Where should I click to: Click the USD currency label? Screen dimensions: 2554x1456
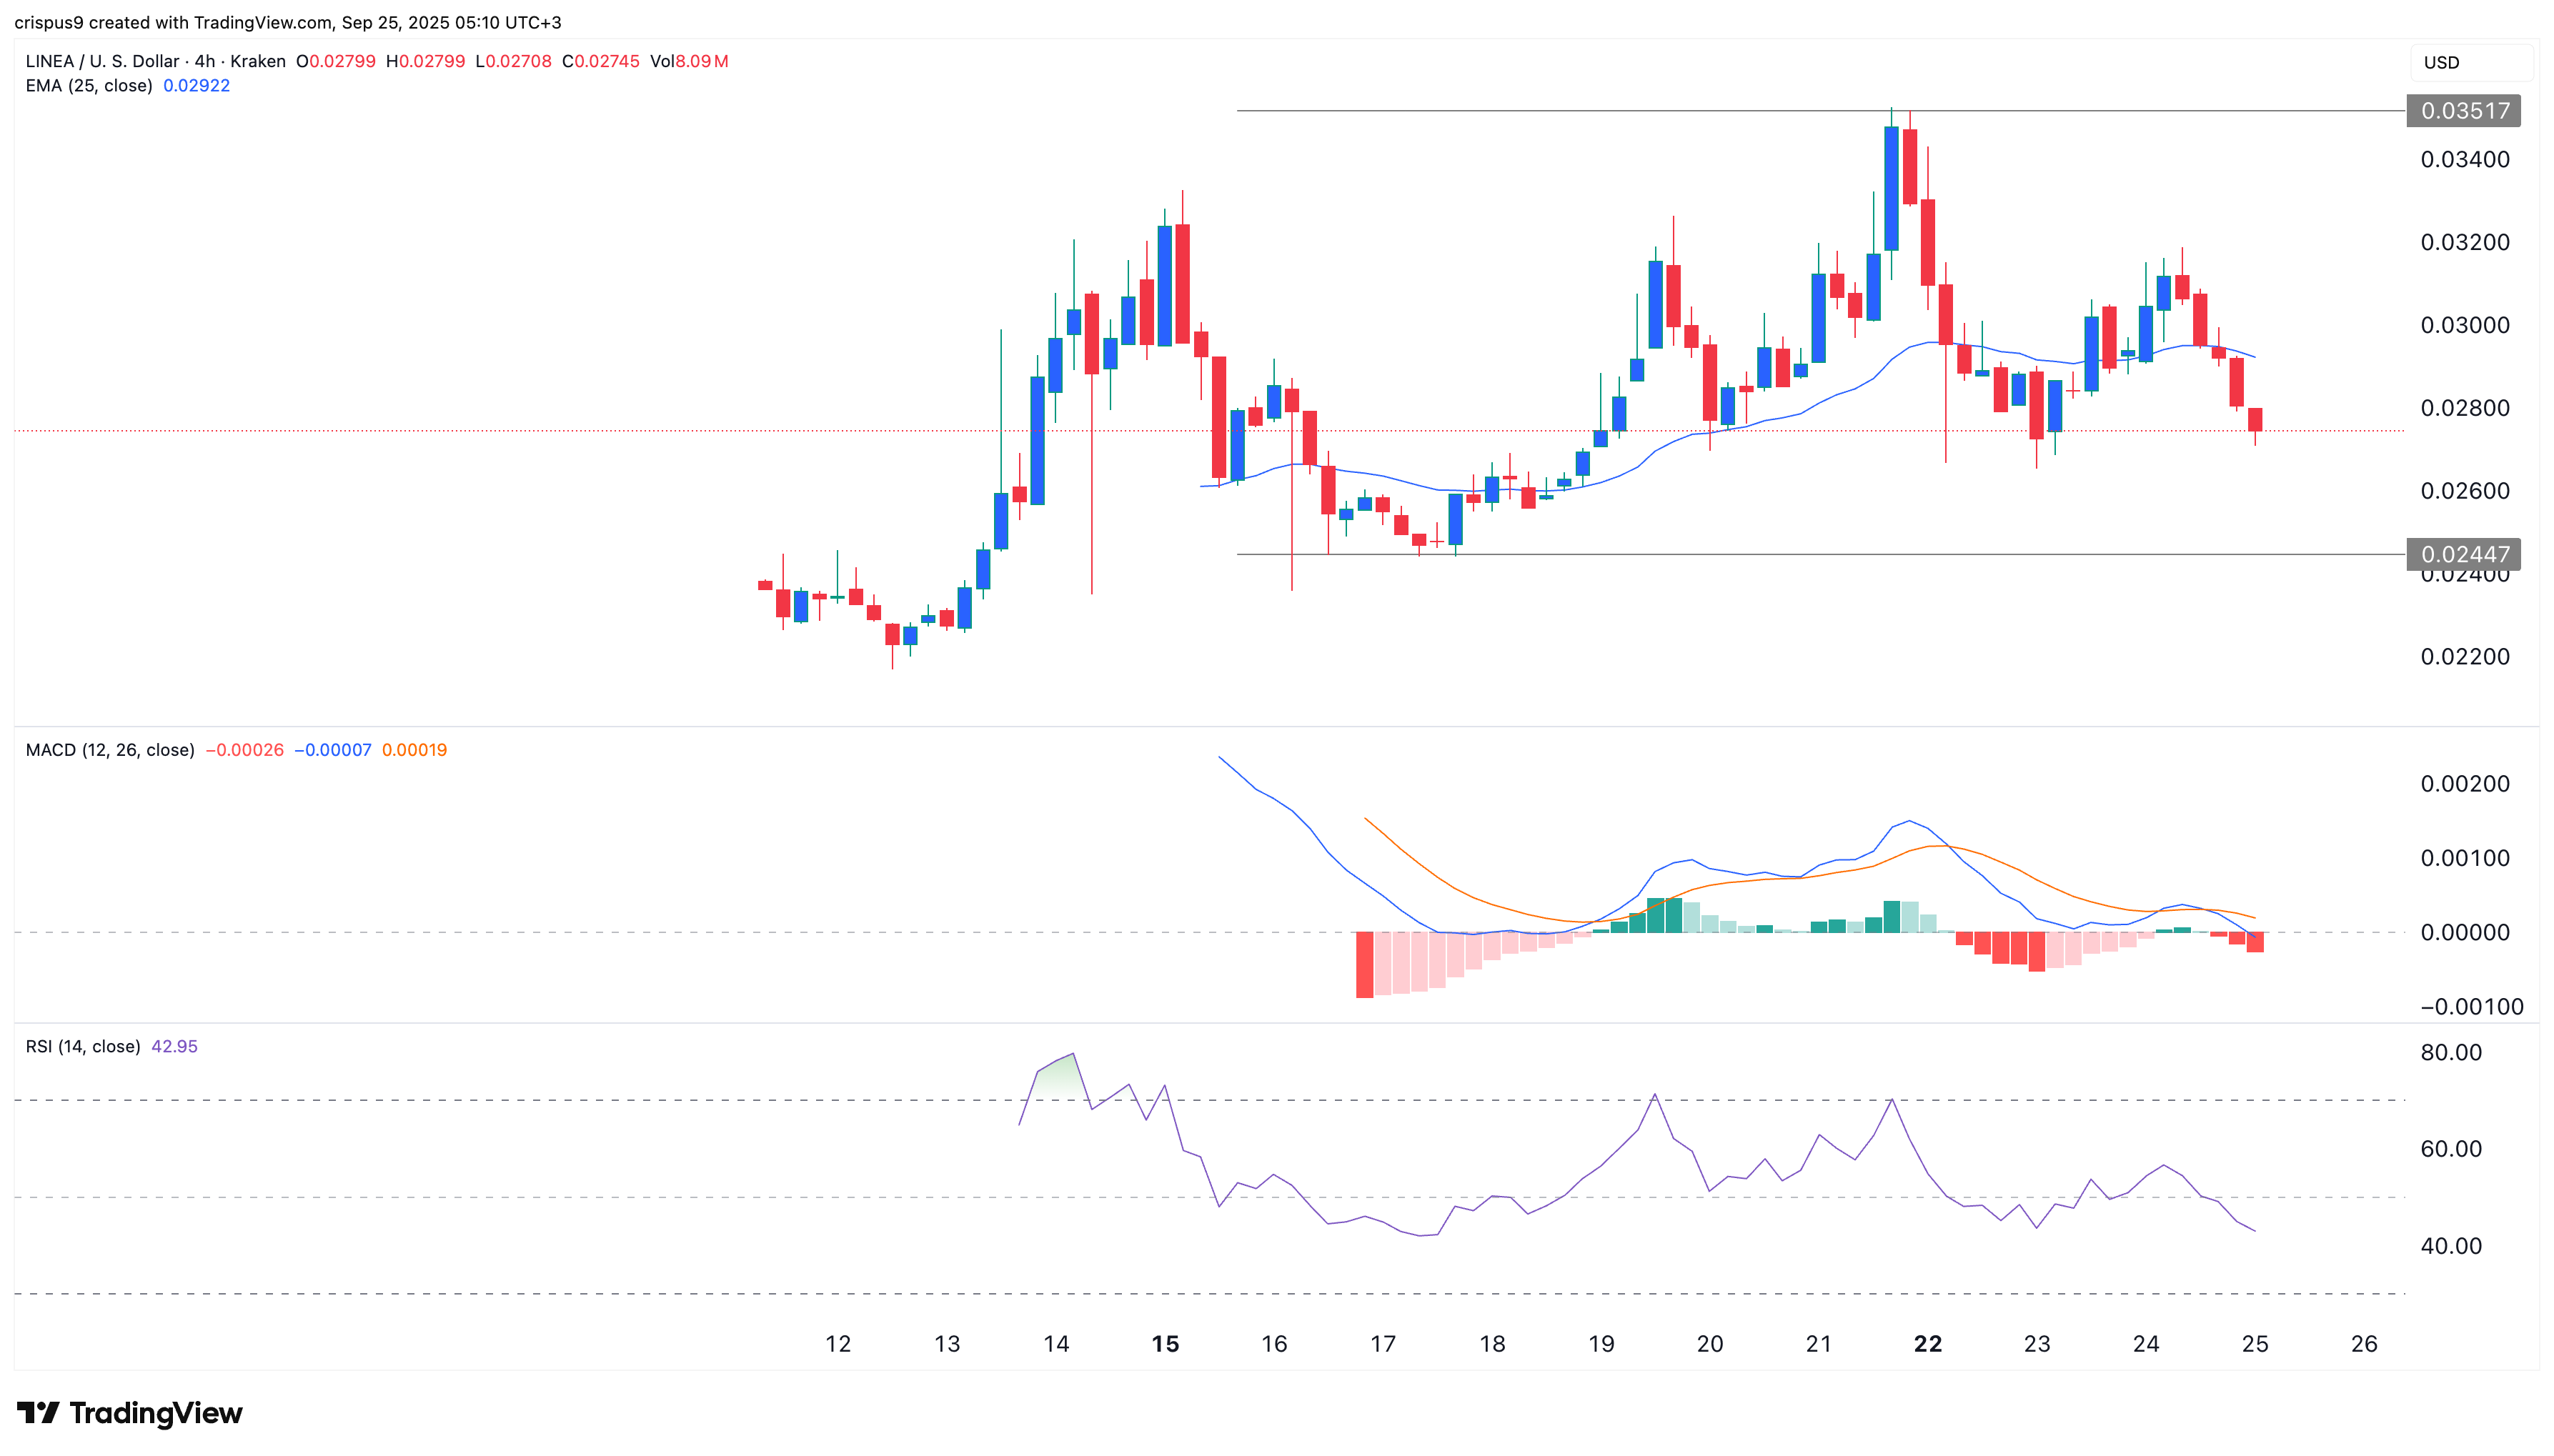coord(2440,62)
